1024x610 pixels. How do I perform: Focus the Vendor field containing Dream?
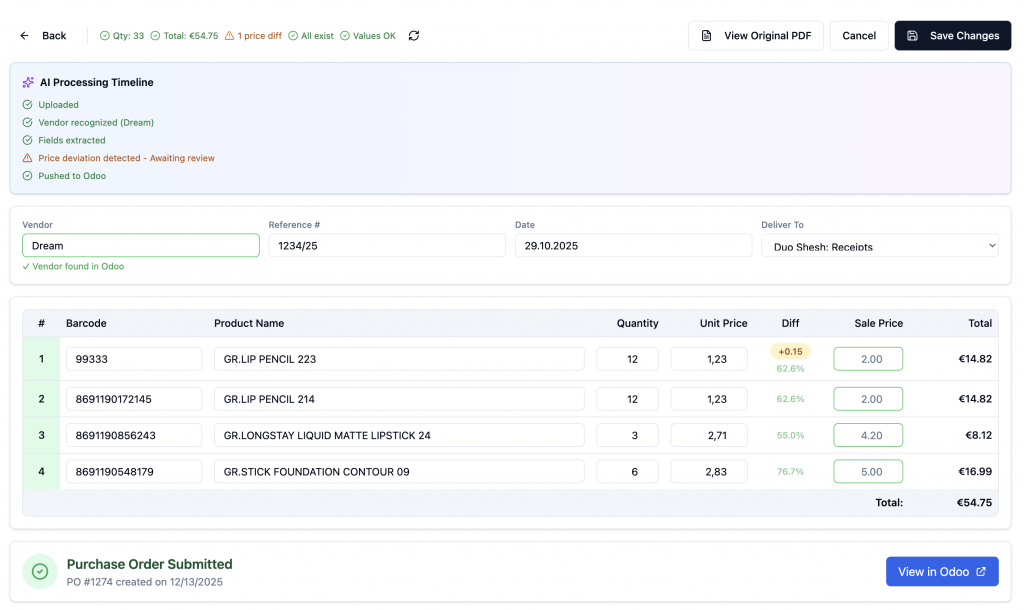(x=140, y=246)
